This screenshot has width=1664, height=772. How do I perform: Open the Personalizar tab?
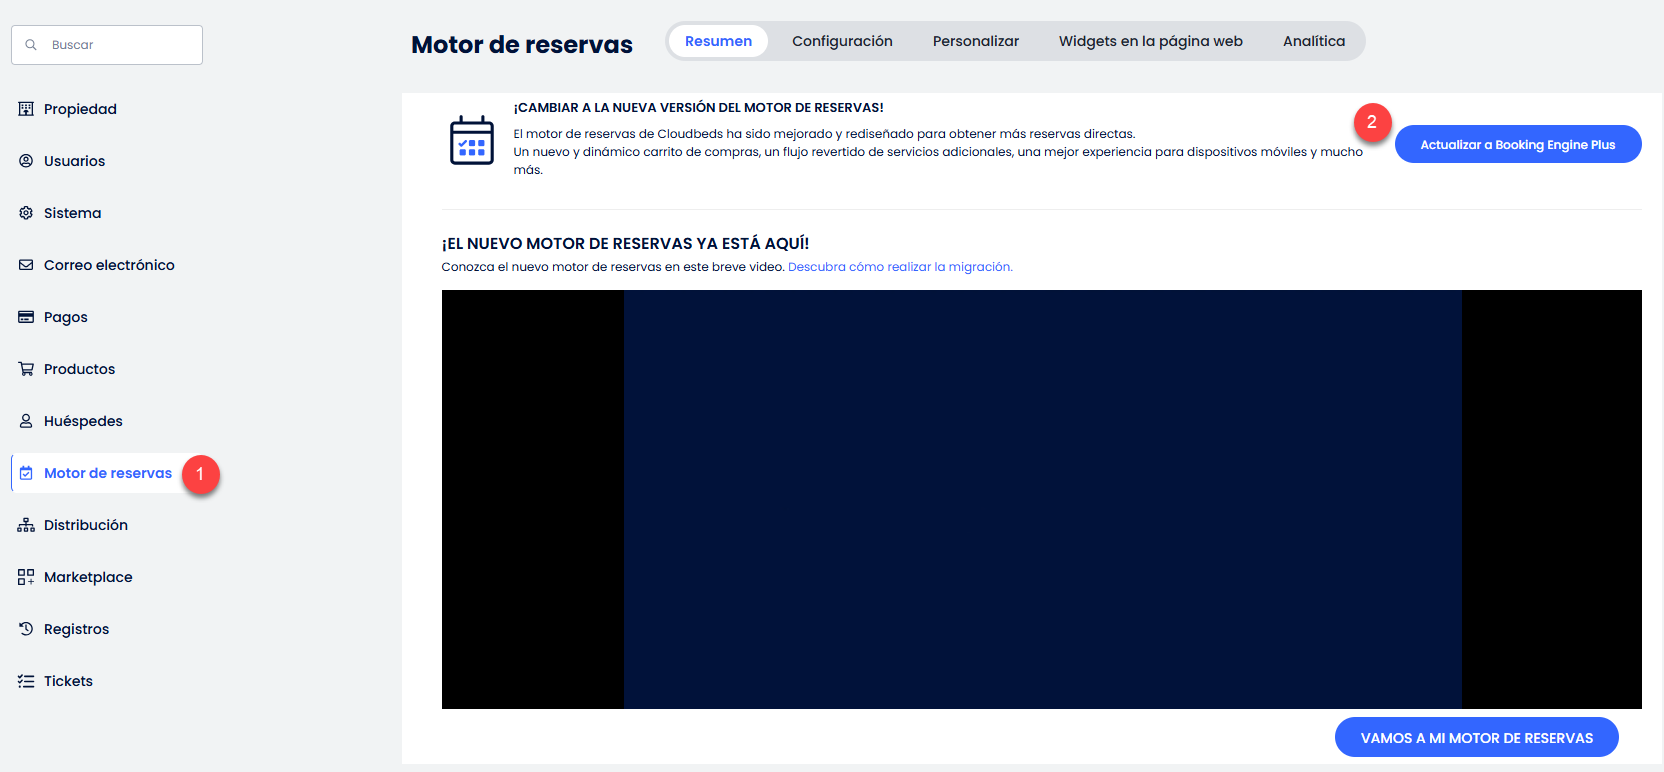[975, 41]
